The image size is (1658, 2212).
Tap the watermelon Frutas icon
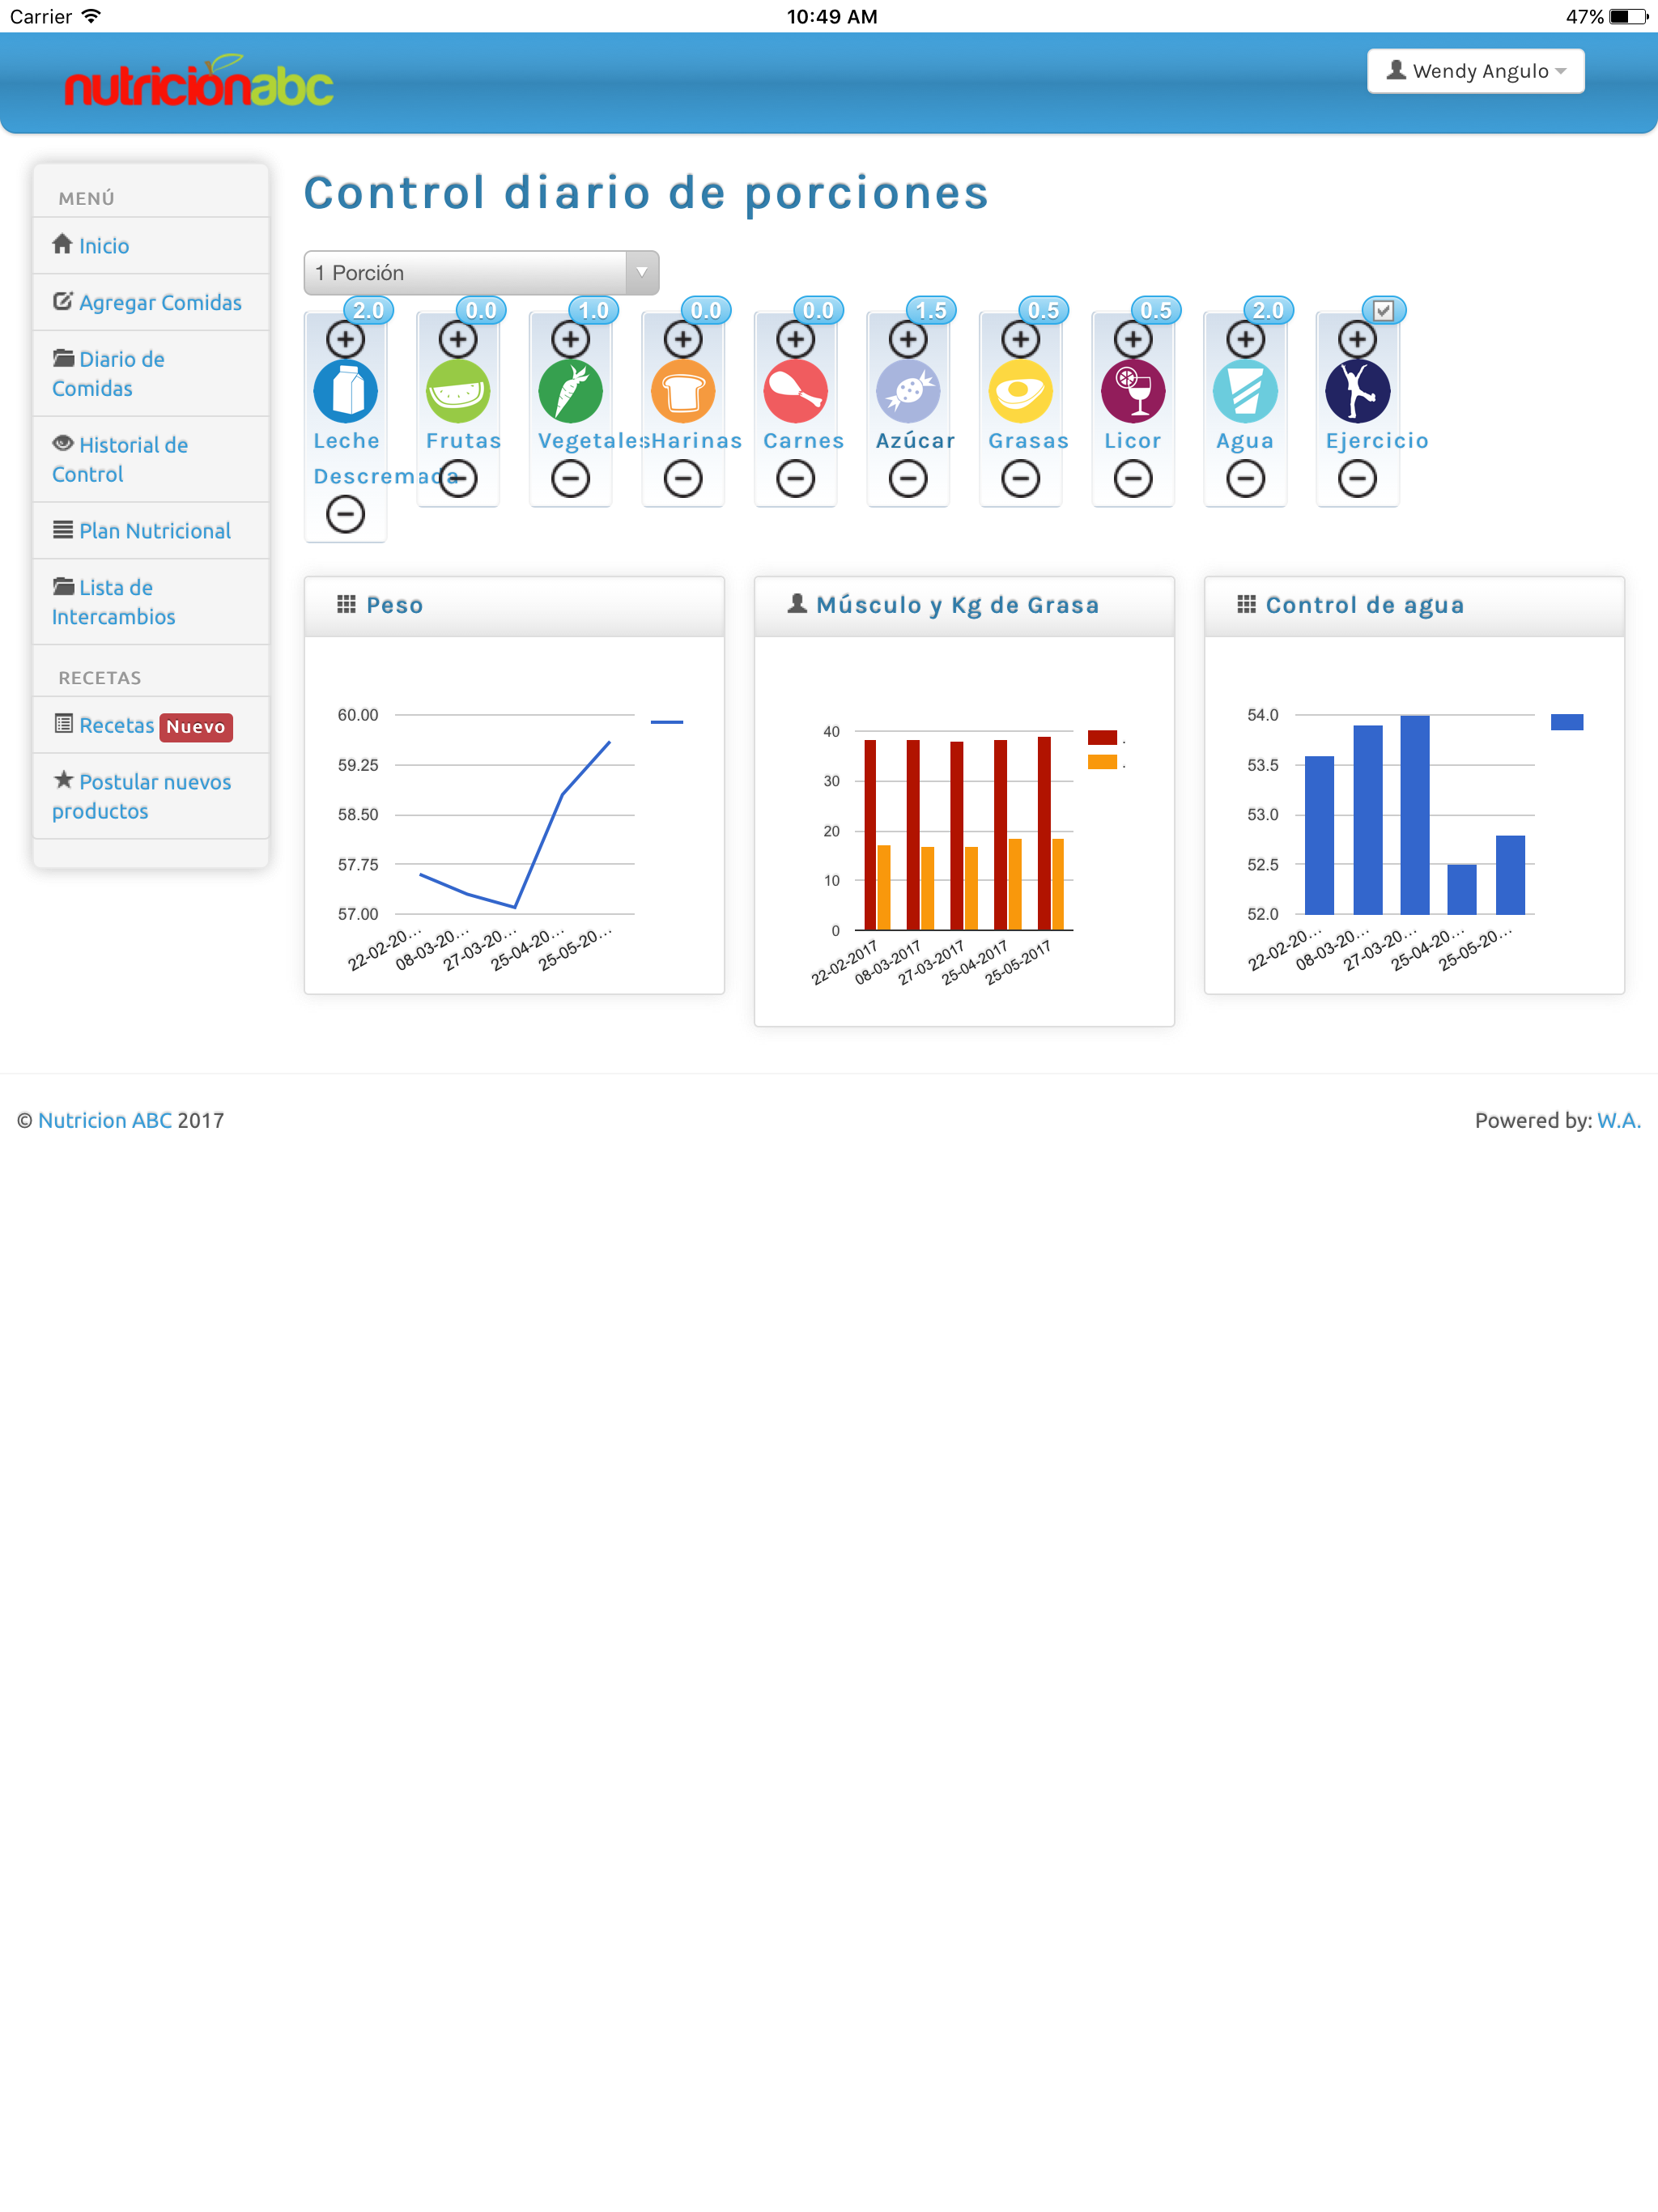458,391
